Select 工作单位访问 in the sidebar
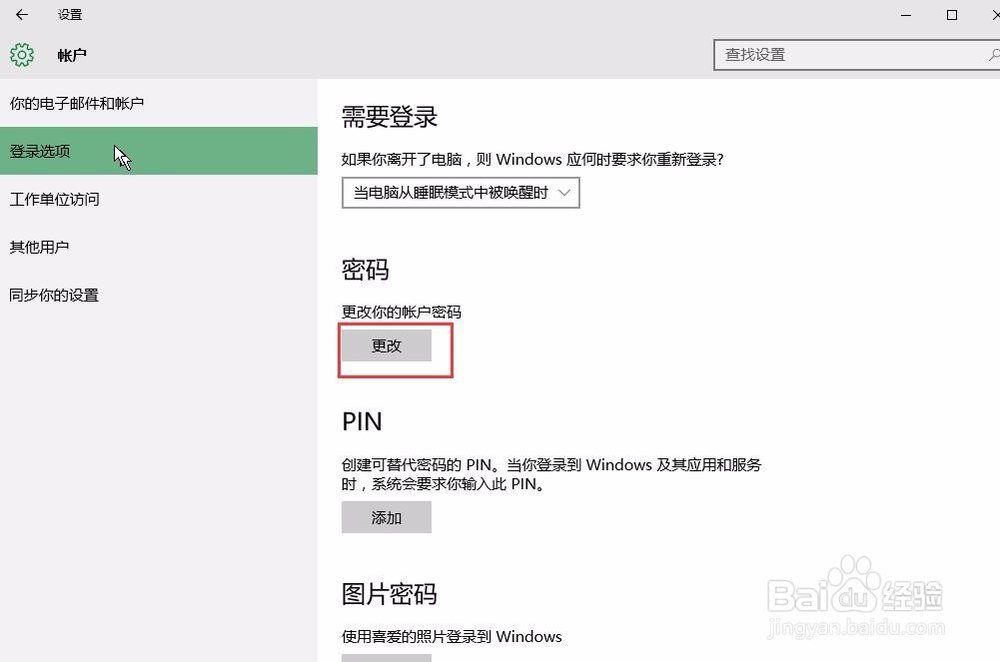The image size is (1000, 662). (55, 199)
